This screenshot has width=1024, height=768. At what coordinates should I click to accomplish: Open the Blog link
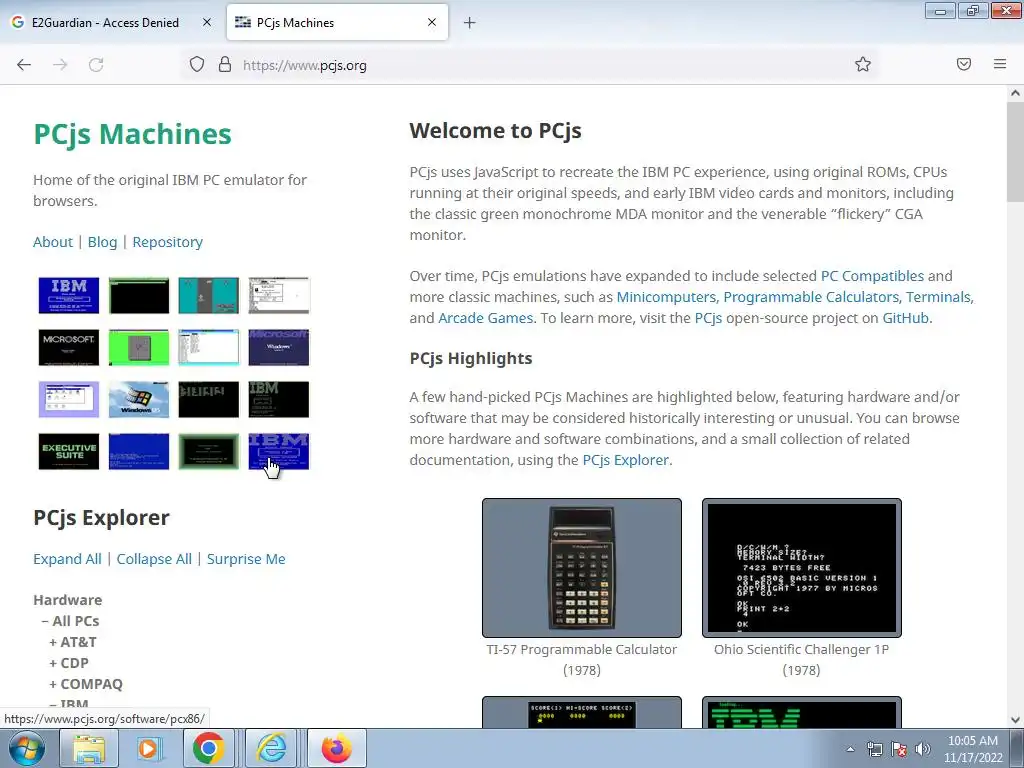103,242
